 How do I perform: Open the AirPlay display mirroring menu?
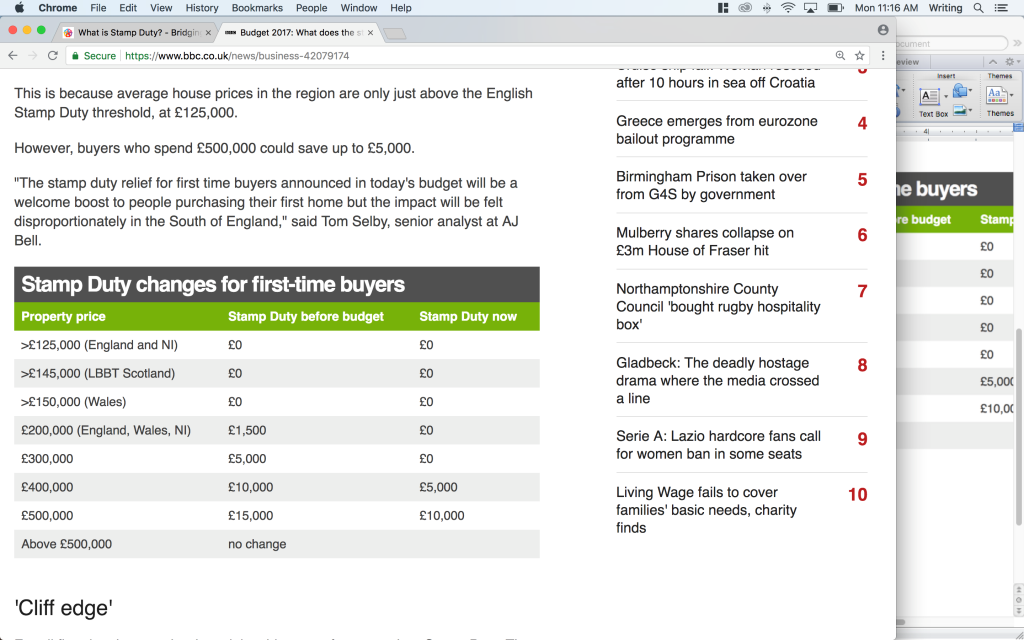[x=810, y=8]
